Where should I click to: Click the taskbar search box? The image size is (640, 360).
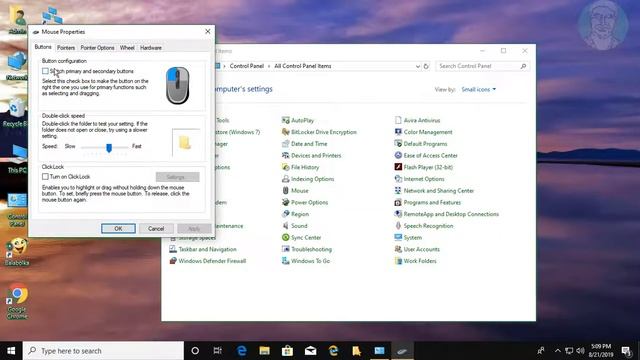pyautogui.click(x=103, y=351)
